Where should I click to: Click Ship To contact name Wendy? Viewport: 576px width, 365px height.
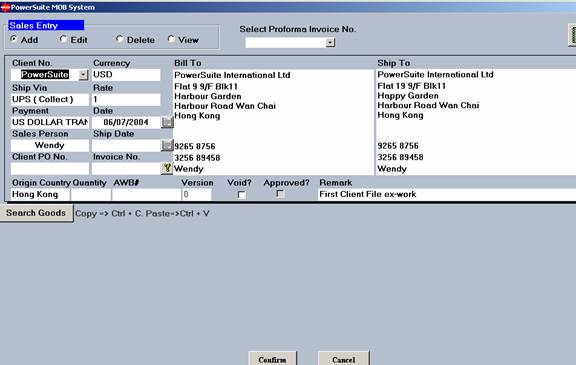coord(392,169)
